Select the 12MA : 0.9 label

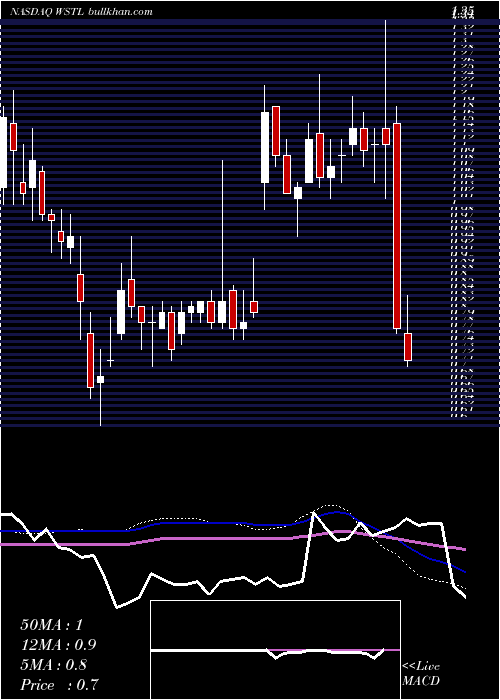(x=58, y=645)
